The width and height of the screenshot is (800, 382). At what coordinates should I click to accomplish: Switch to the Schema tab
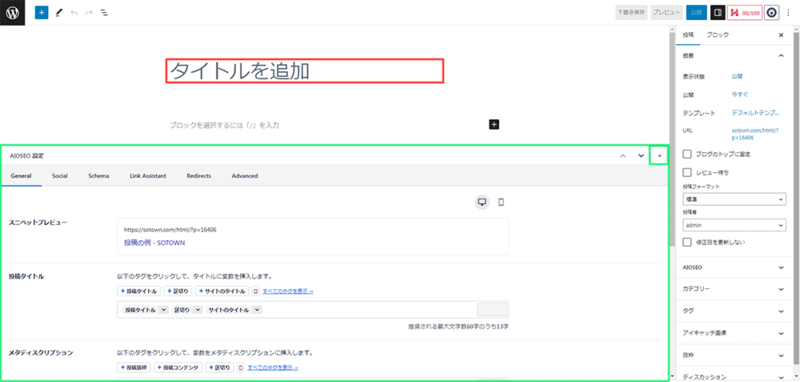tap(98, 175)
